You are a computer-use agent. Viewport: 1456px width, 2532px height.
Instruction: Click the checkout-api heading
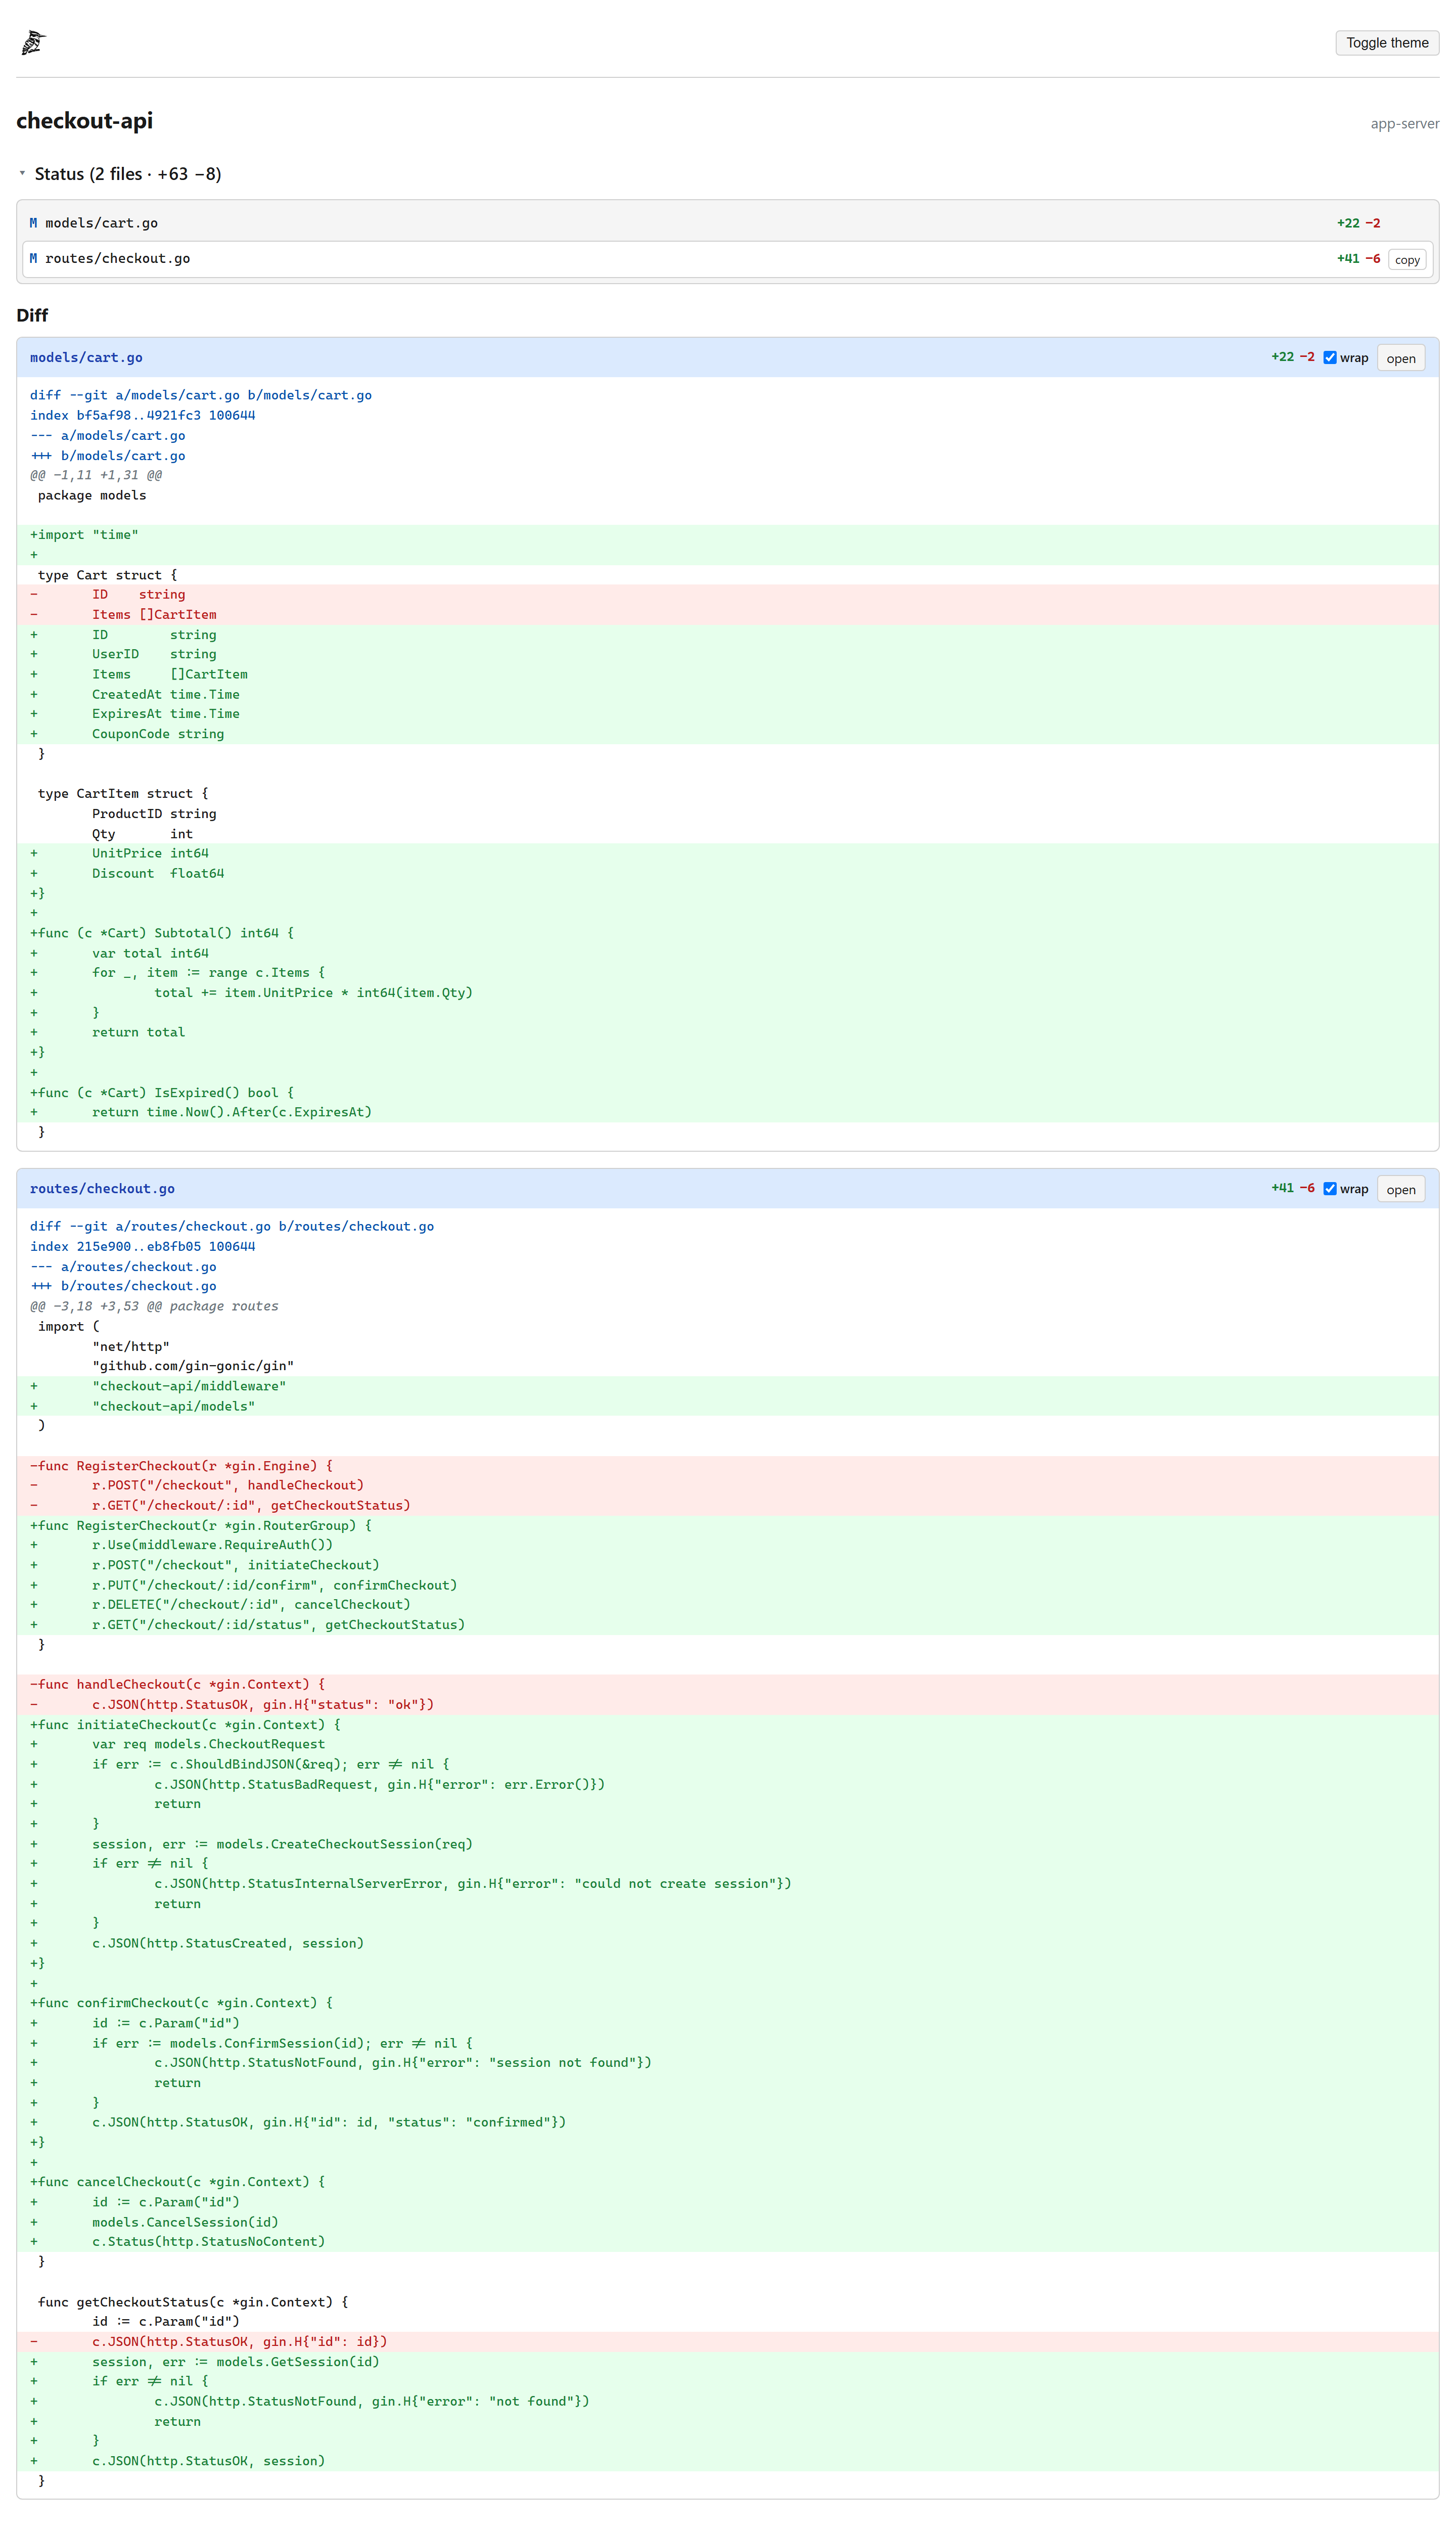pos(85,121)
